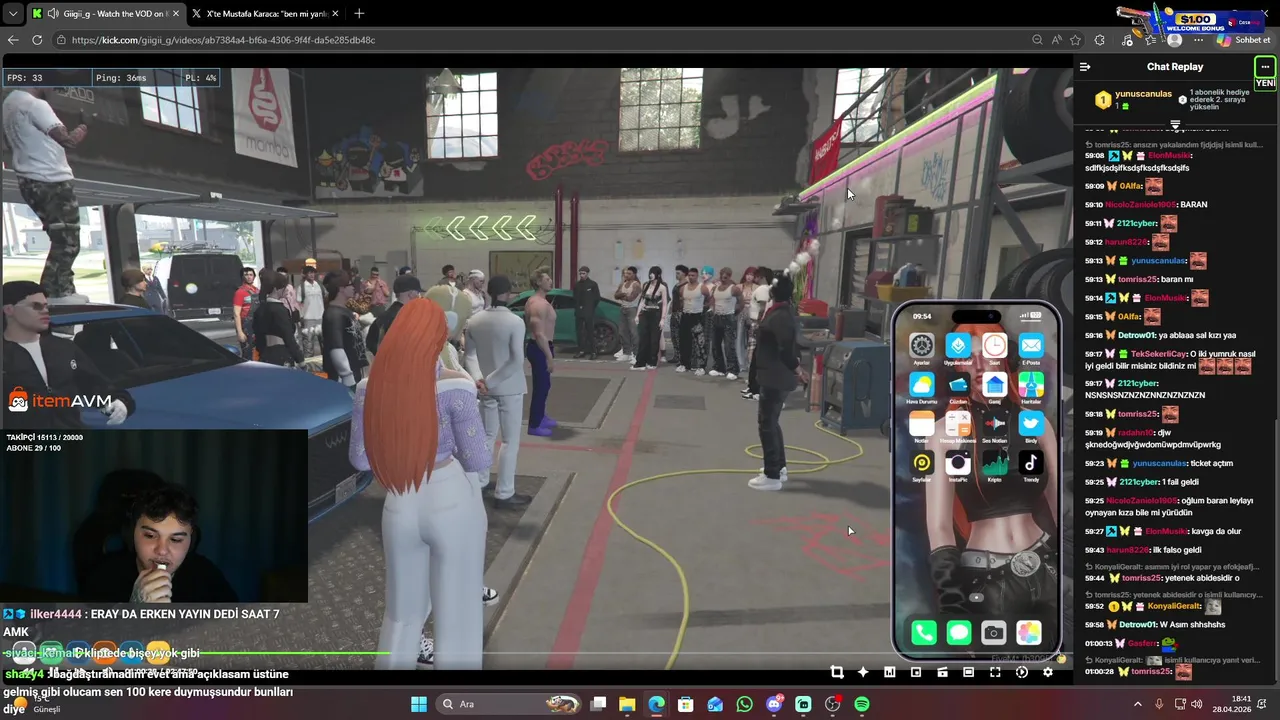Open Notlar notes app on in-game phone
Screen dimensions: 1280x720
922,424
